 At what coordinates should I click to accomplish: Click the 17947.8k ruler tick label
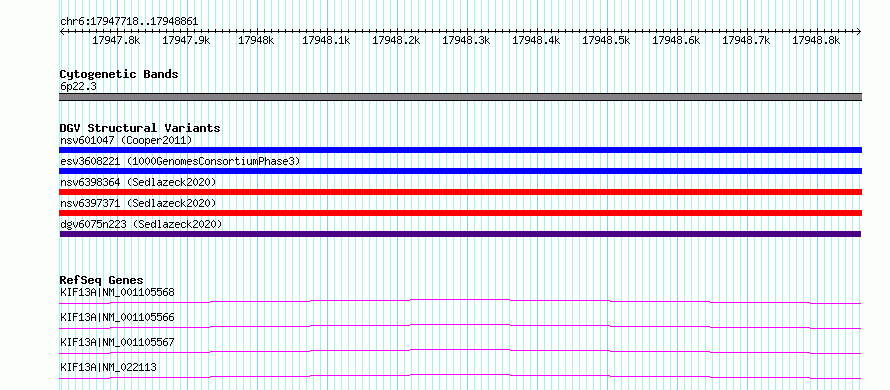click(116, 40)
